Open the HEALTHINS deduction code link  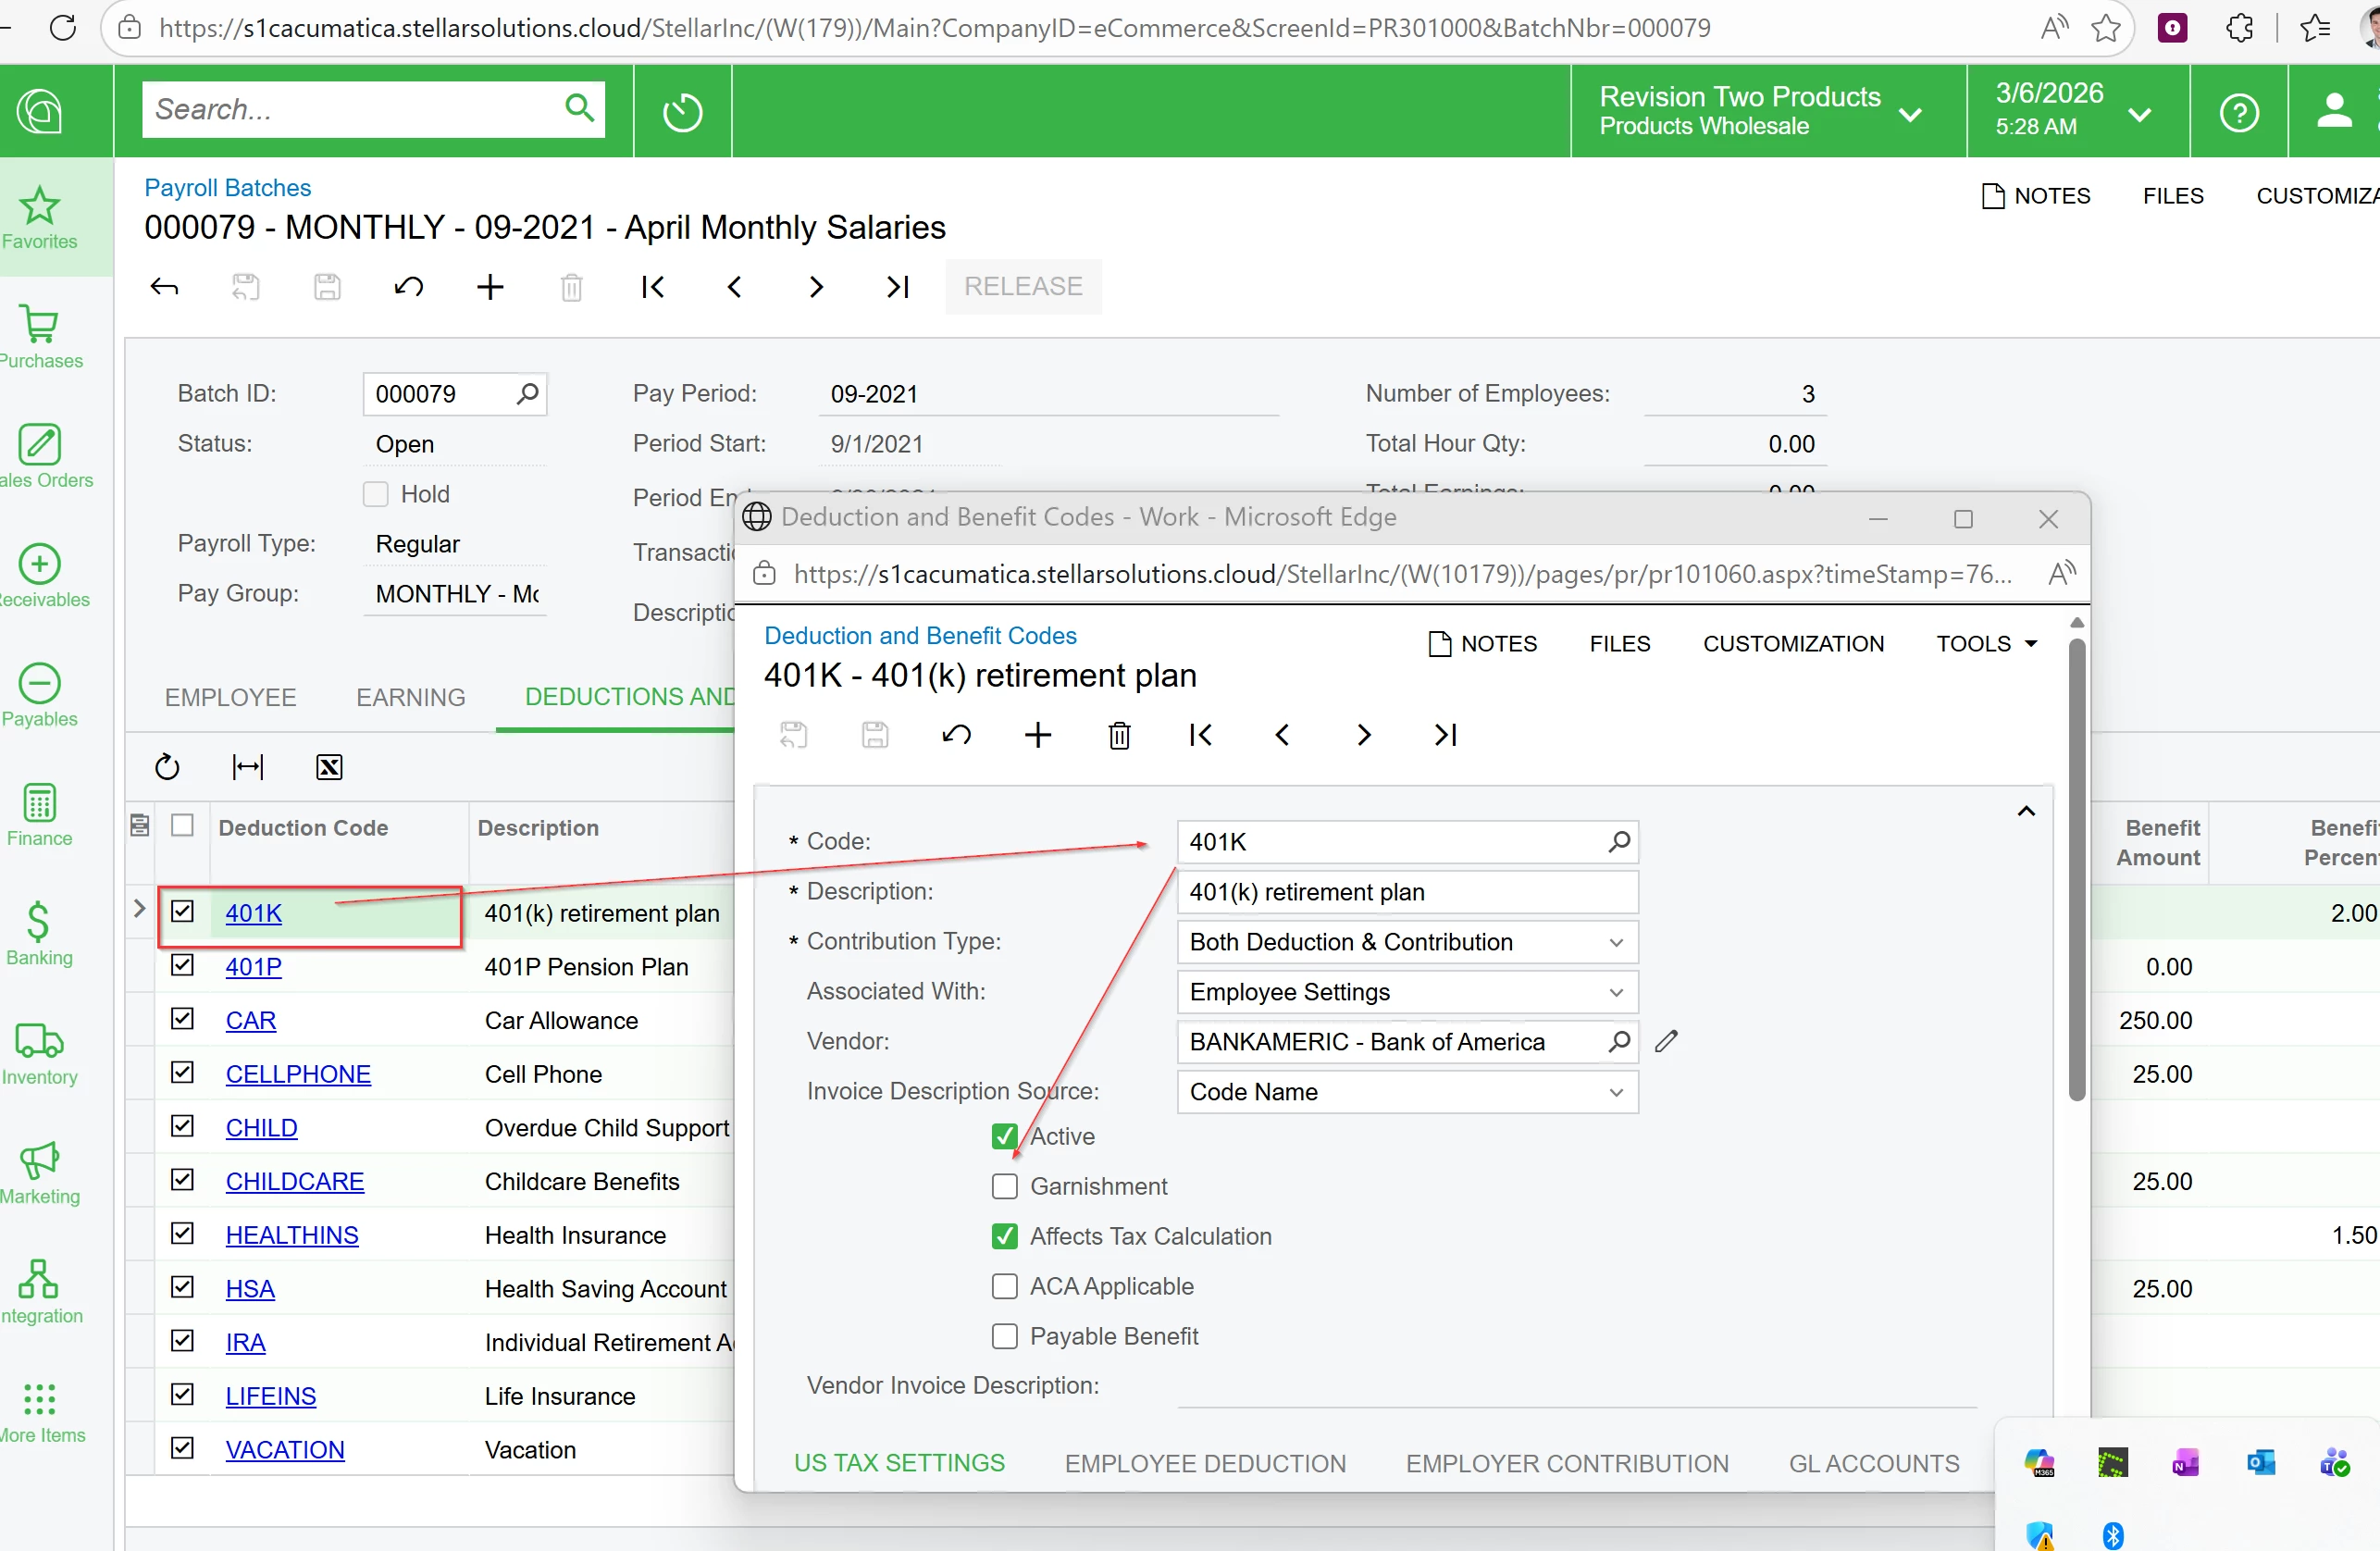[x=291, y=1235]
